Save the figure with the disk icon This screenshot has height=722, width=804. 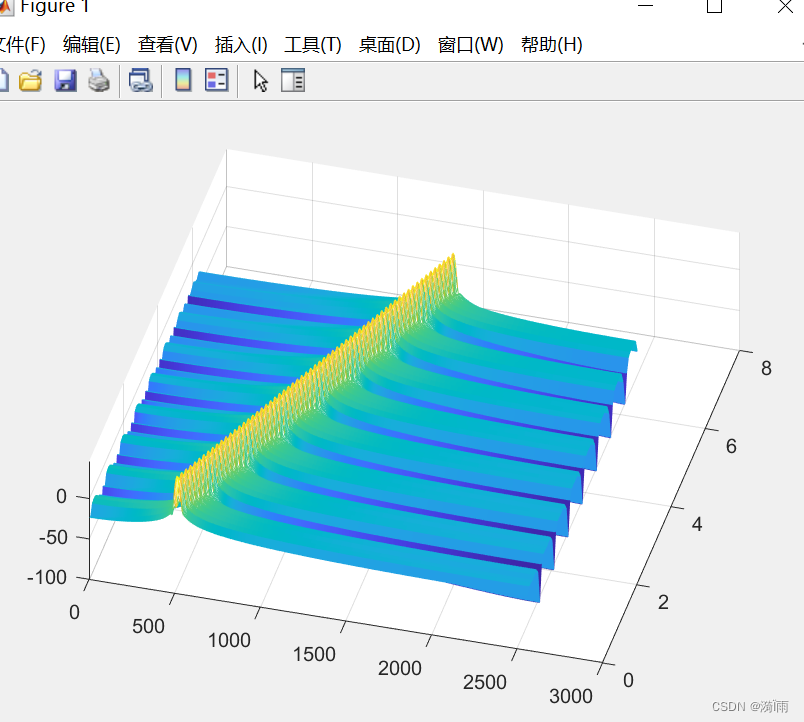(66, 80)
